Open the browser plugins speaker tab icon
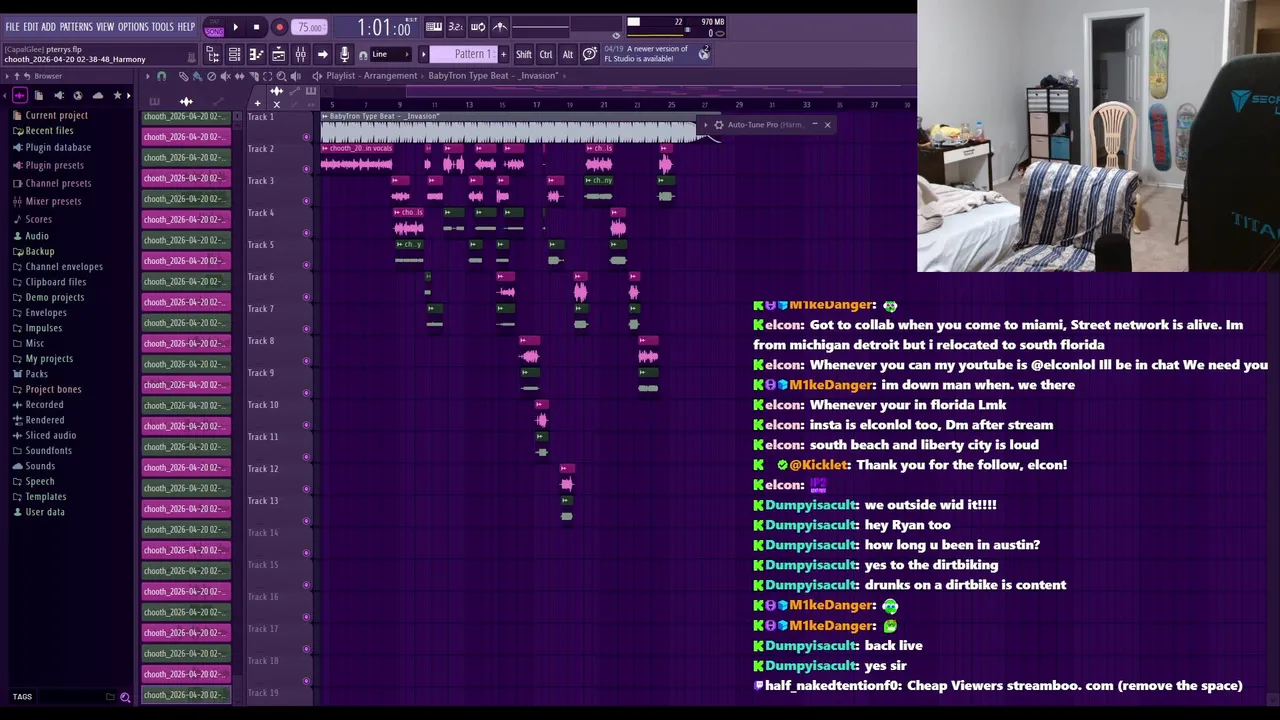Image resolution: width=1280 pixels, height=720 pixels. point(58,95)
